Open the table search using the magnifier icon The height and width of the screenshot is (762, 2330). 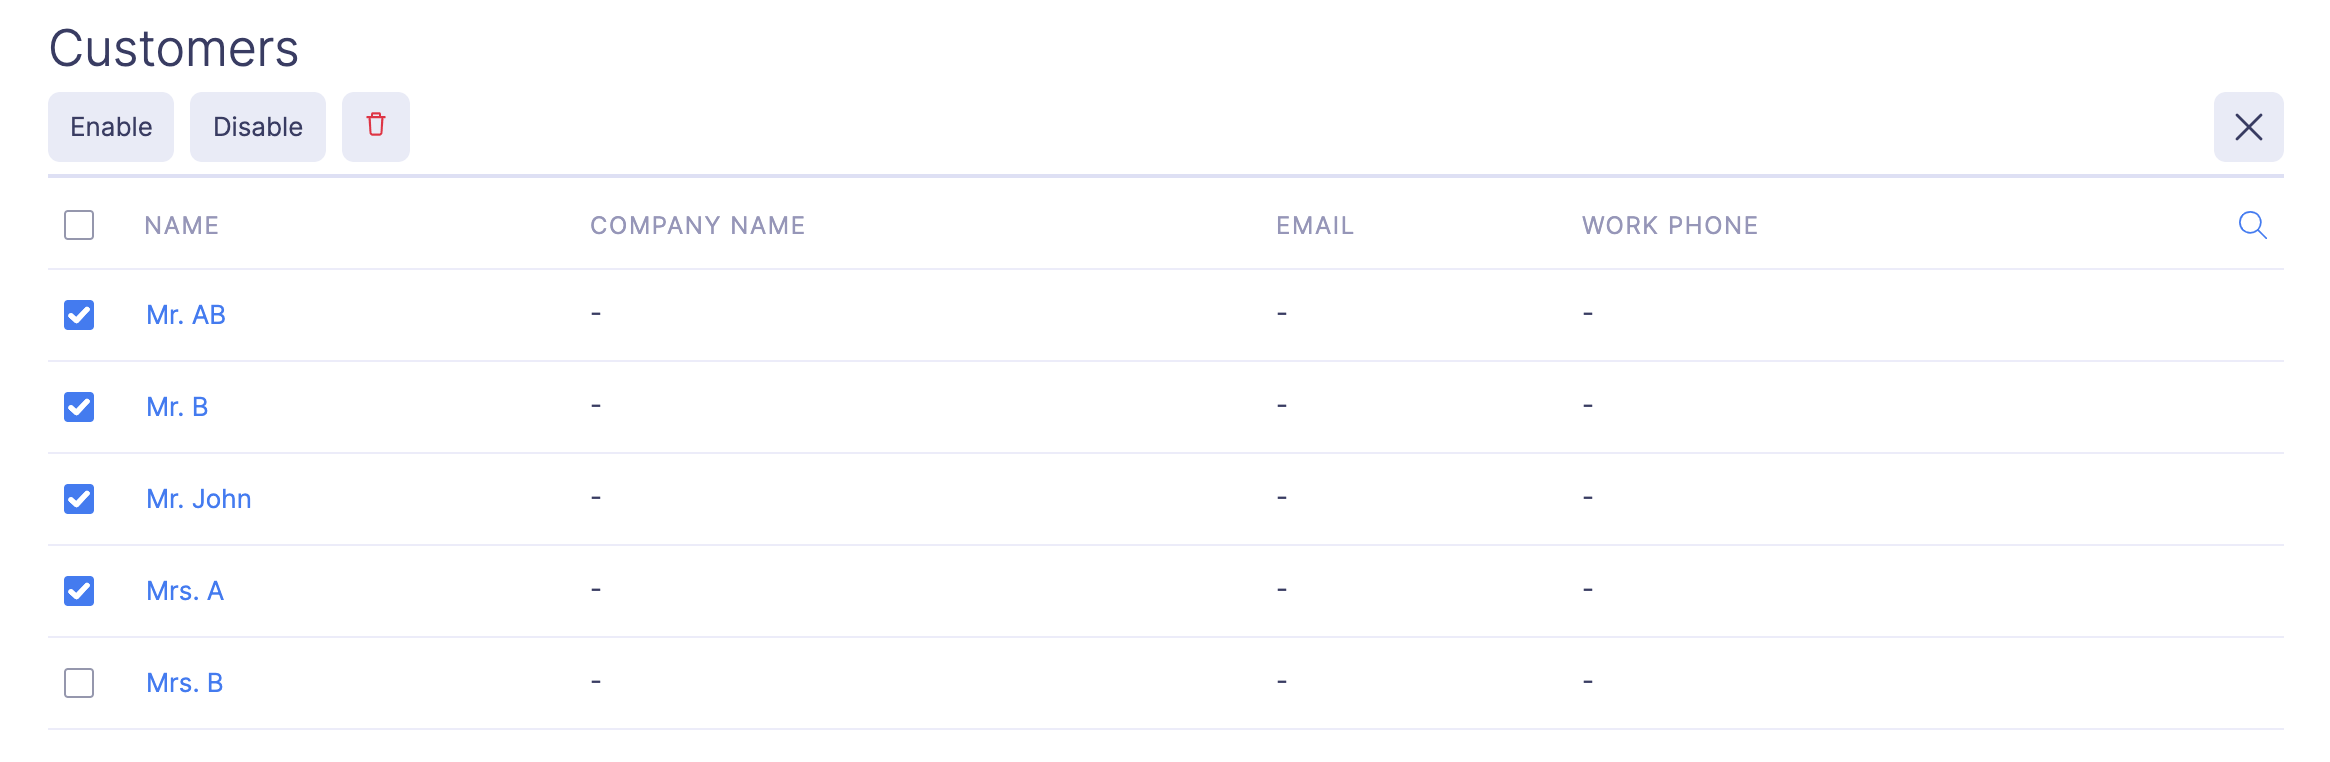pyautogui.click(x=2253, y=225)
